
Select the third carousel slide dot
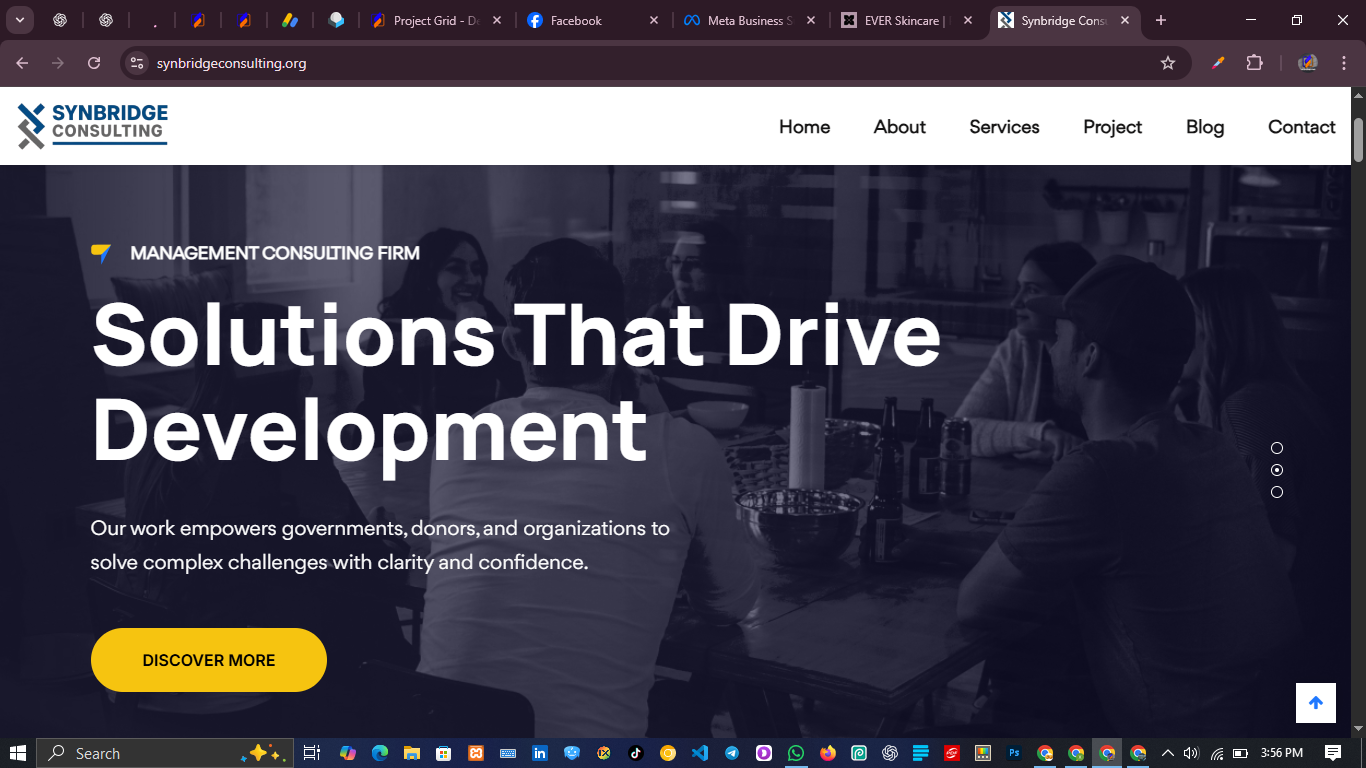(x=1276, y=491)
